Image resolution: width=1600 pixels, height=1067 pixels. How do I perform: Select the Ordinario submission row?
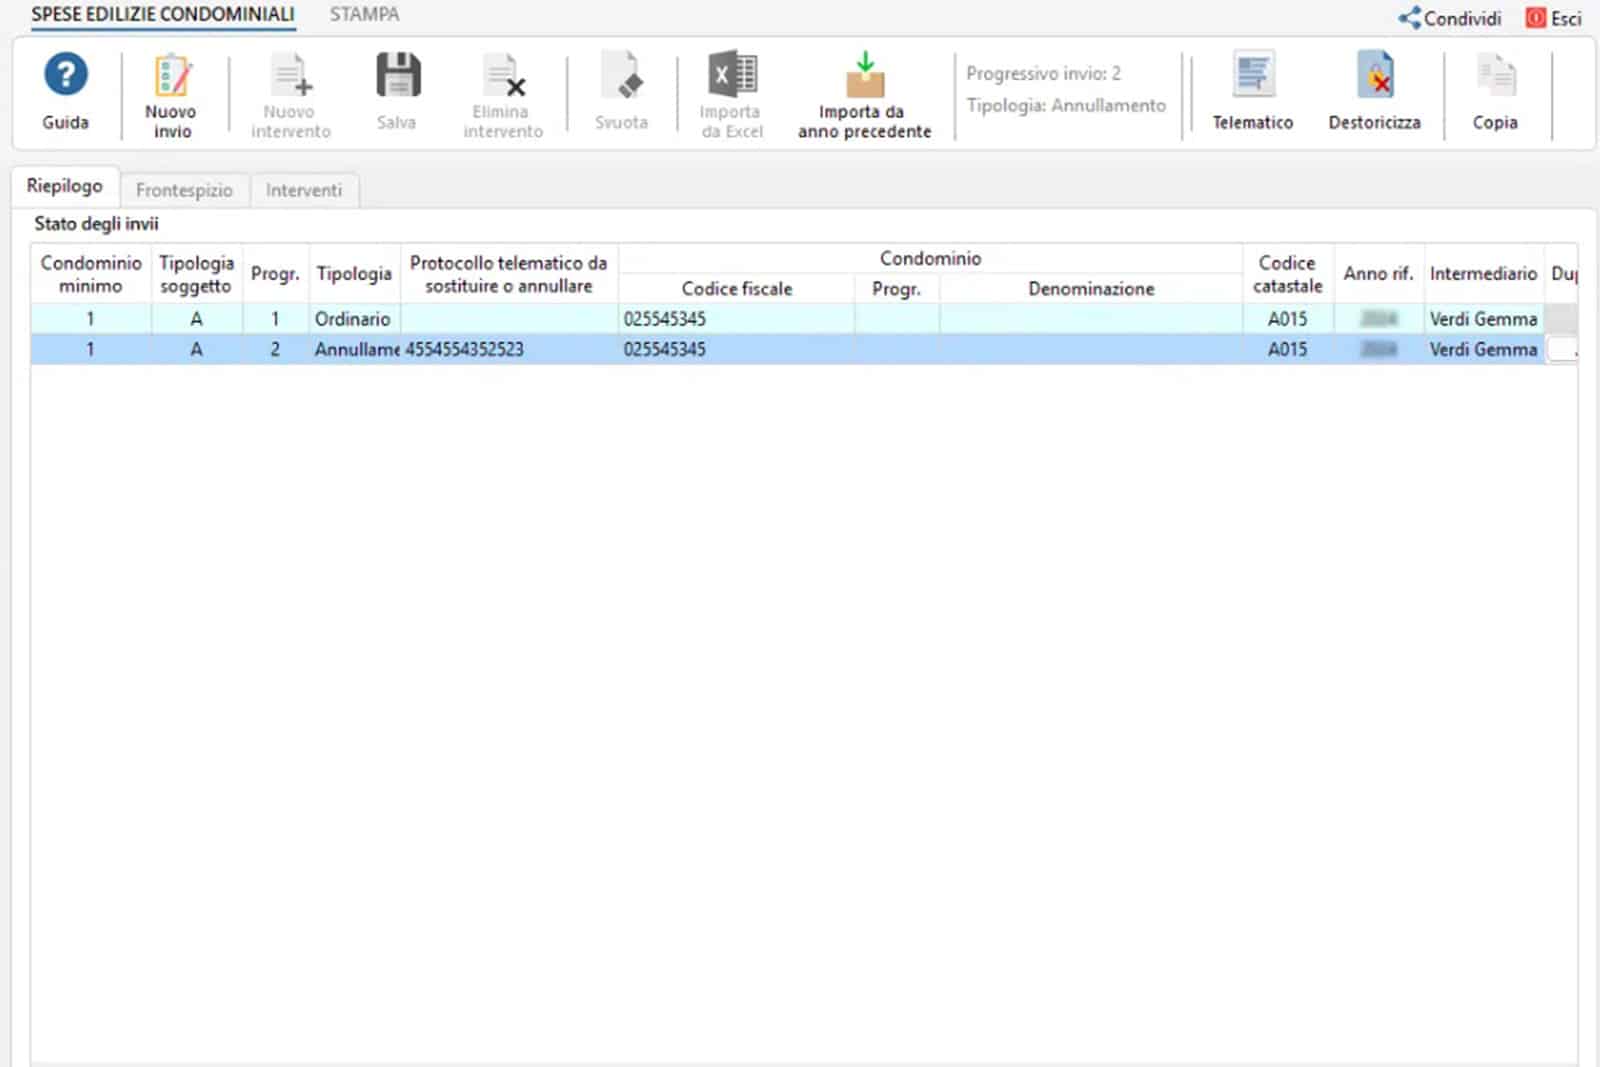click(x=352, y=319)
